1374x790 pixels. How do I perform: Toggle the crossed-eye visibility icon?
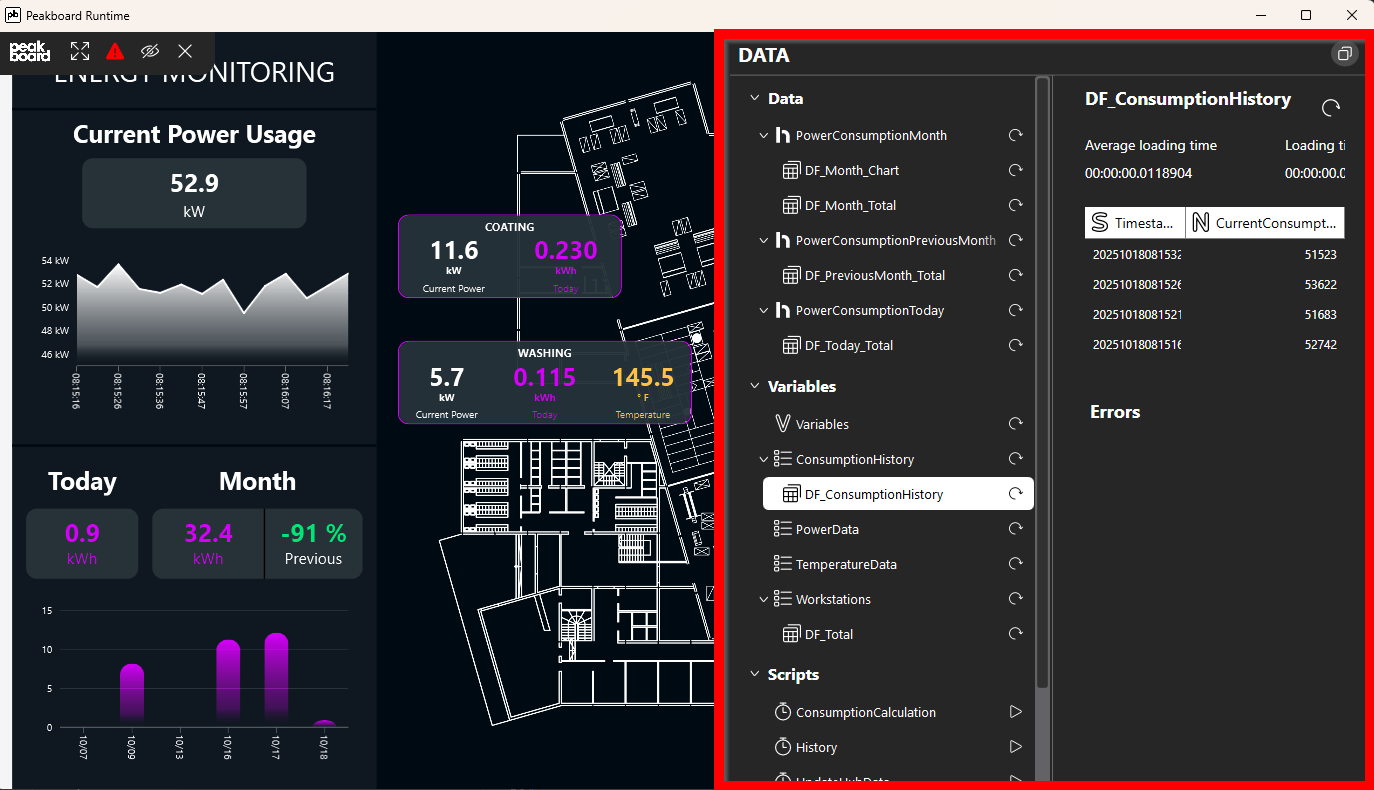tap(150, 51)
